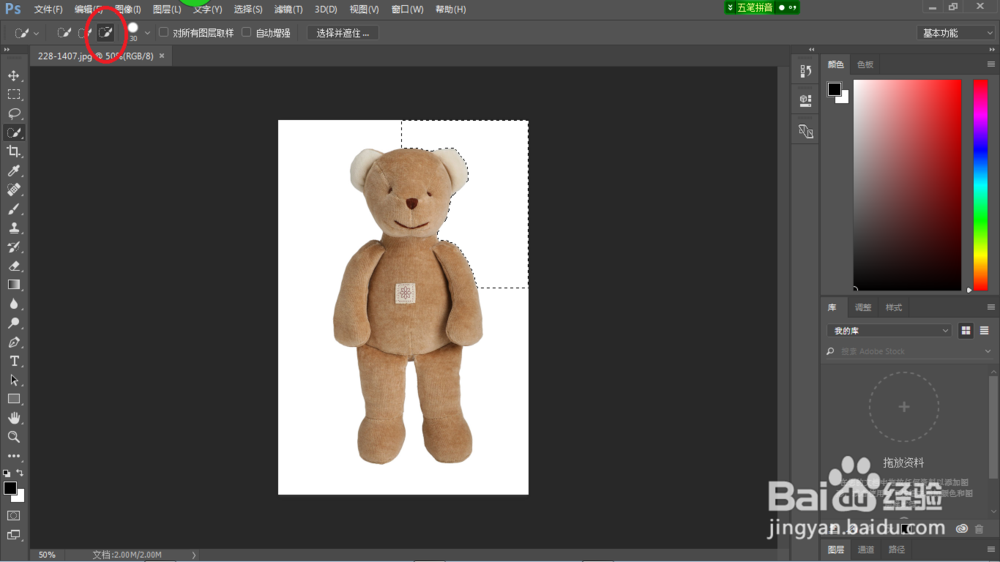The image size is (1000, 562).
Task: Open the 我的库 library dropdown
Action: pos(889,330)
